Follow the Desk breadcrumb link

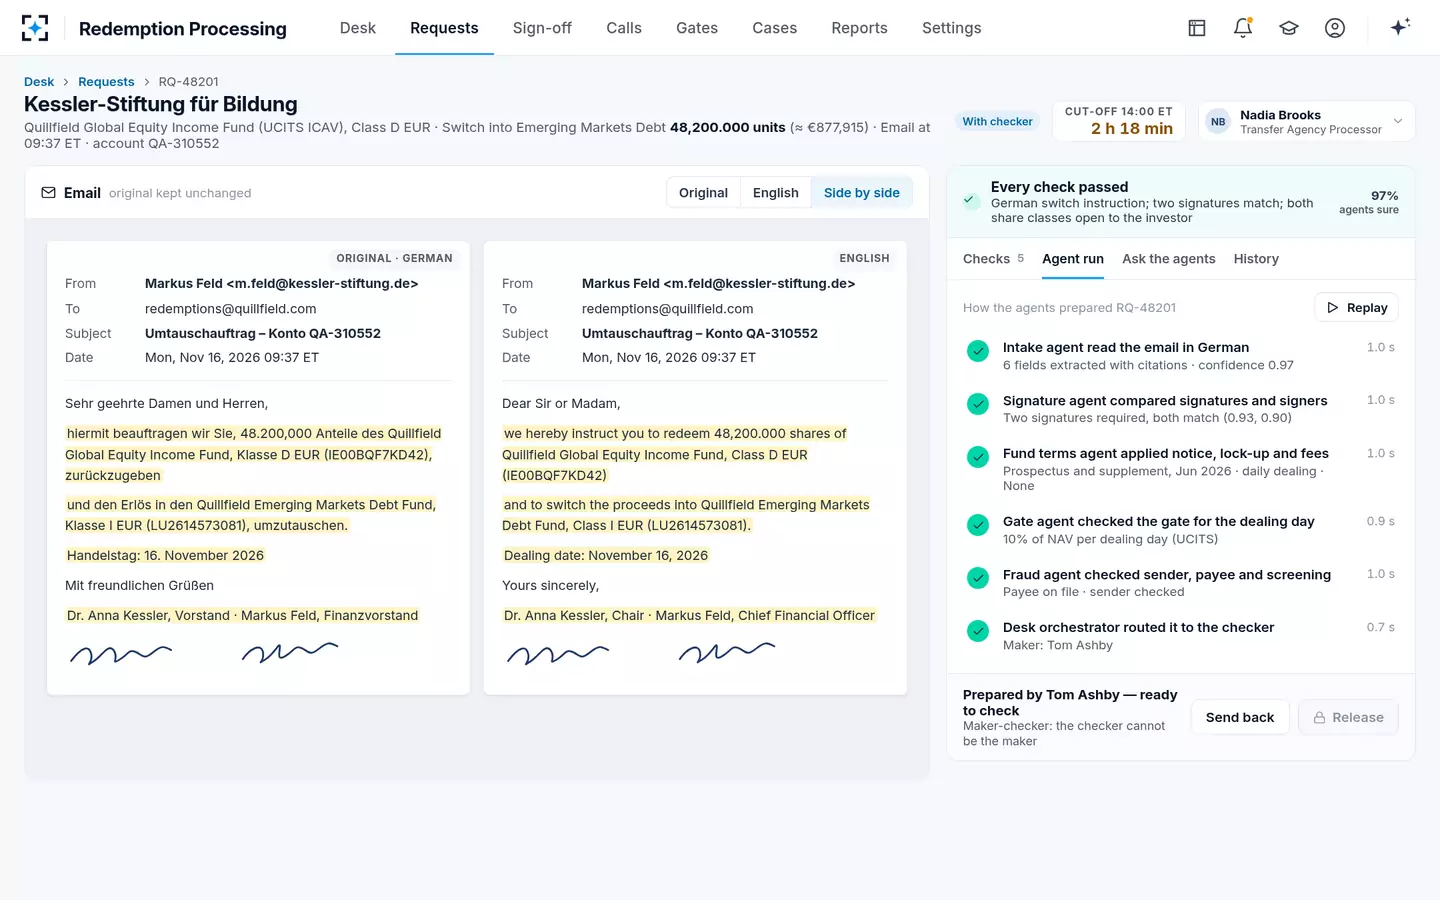tap(39, 82)
